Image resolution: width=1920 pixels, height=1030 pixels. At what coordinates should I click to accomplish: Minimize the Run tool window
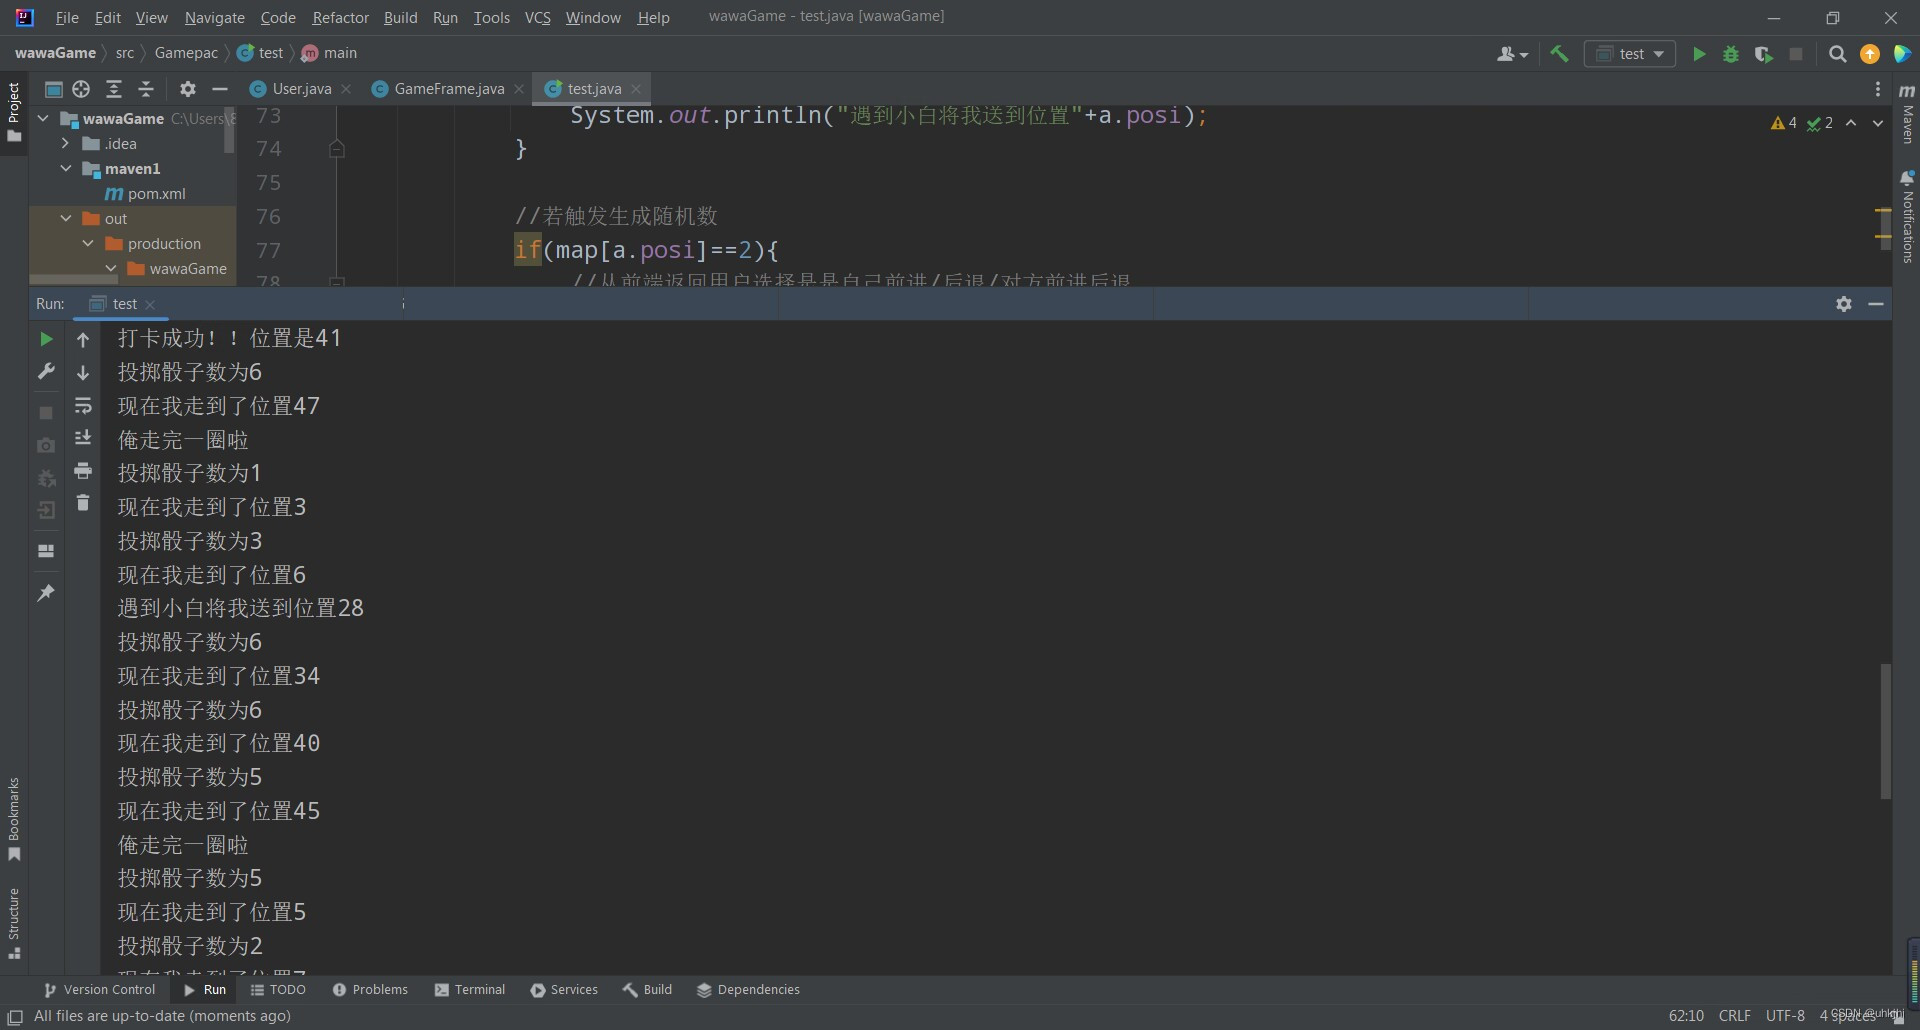(x=1876, y=304)
